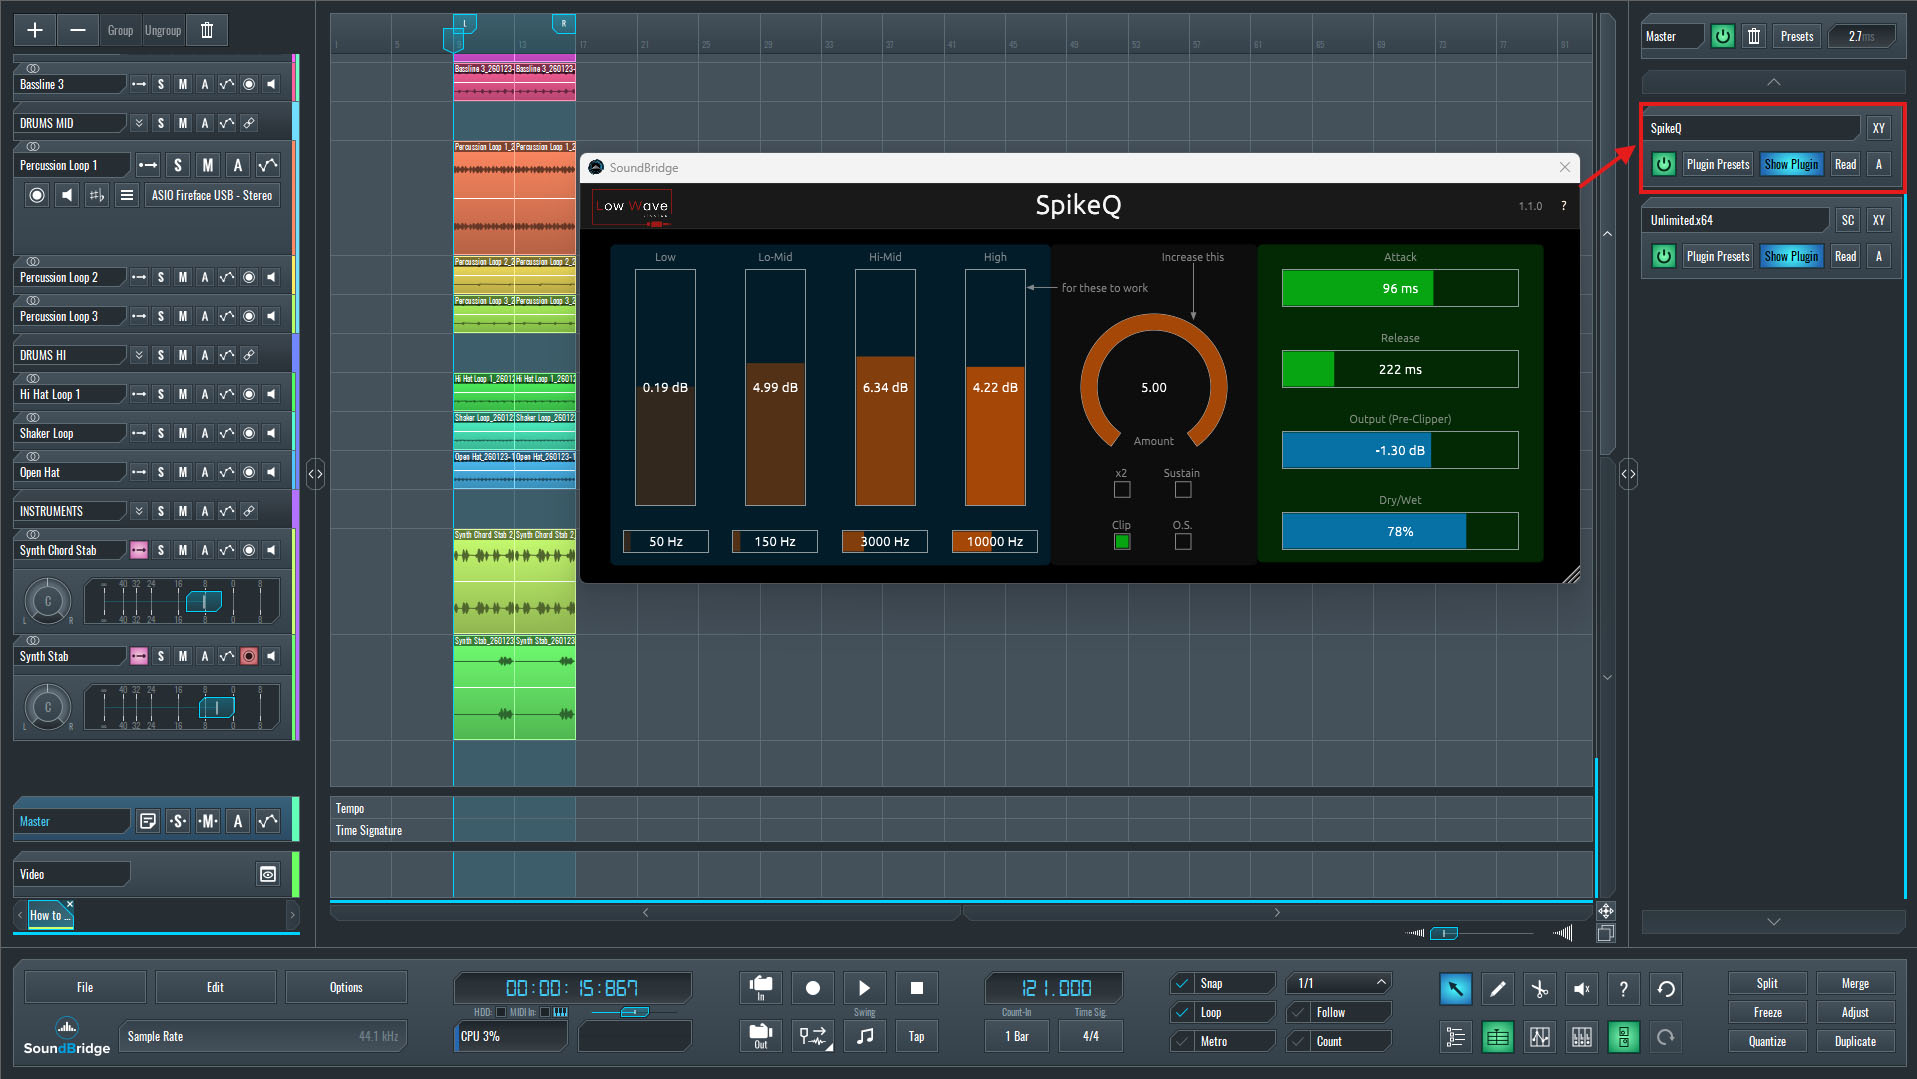Screen dimensions: 1917x1079
Task: Enable the Metro metronome checkbox
Action: click(x=1182, y=1041)
